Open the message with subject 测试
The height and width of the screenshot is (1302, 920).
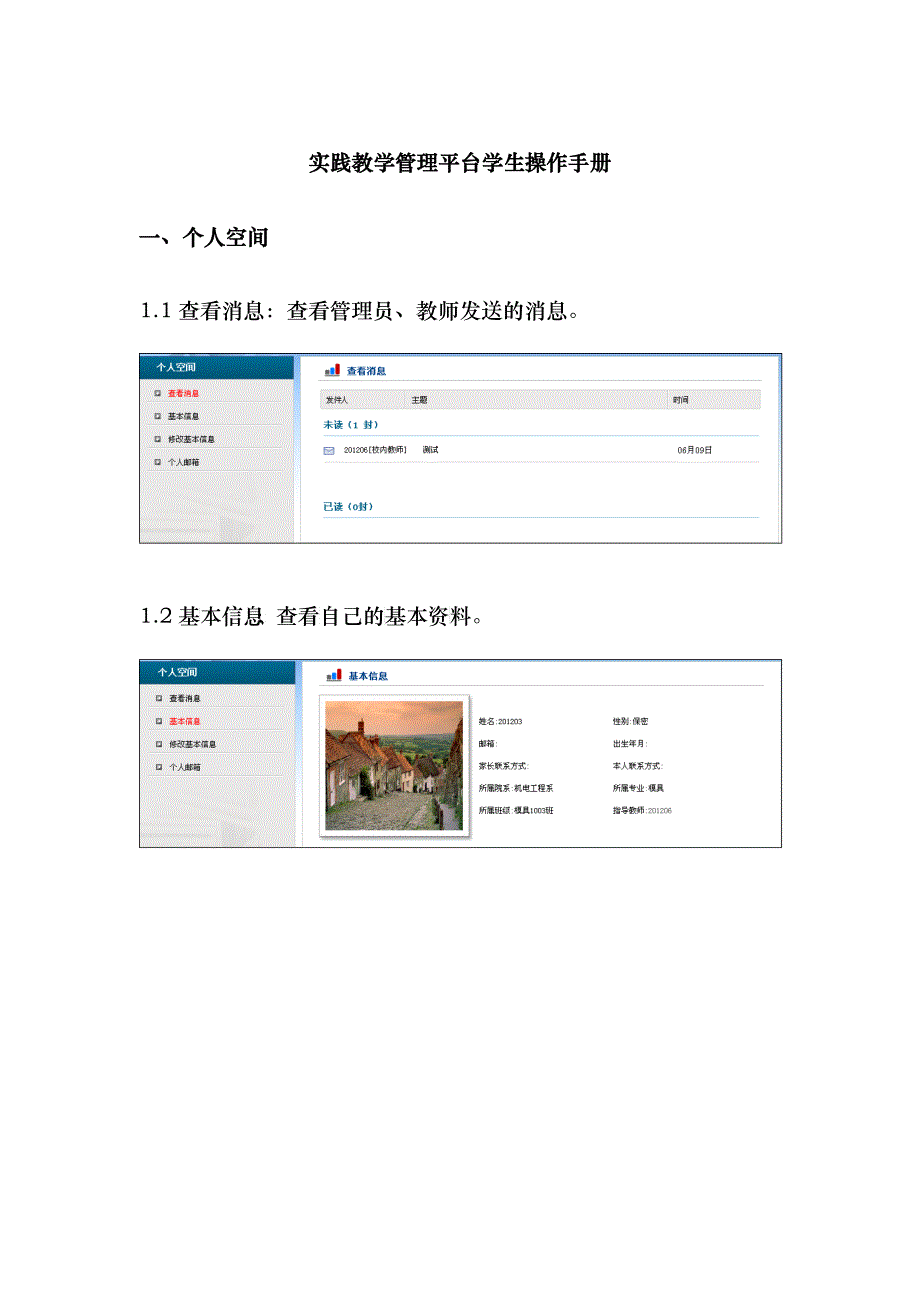430,451
